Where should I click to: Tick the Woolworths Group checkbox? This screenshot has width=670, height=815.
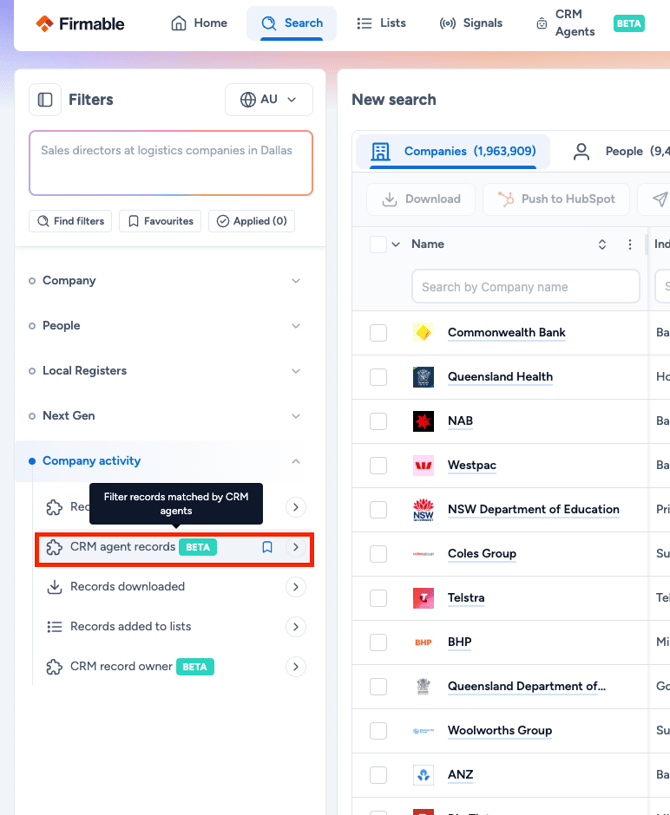click(x=378, y=731)
